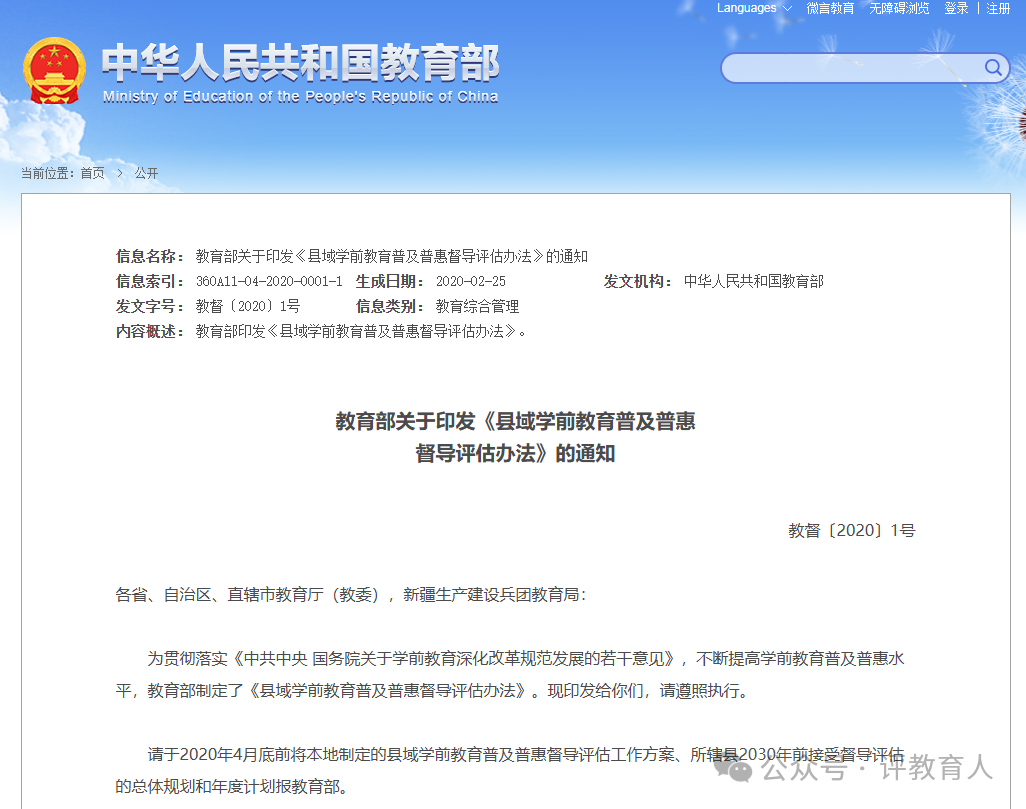Screen dimensions: 1026x809
Task: Click the search magnifier icon
Action: (x=993, y=67)
